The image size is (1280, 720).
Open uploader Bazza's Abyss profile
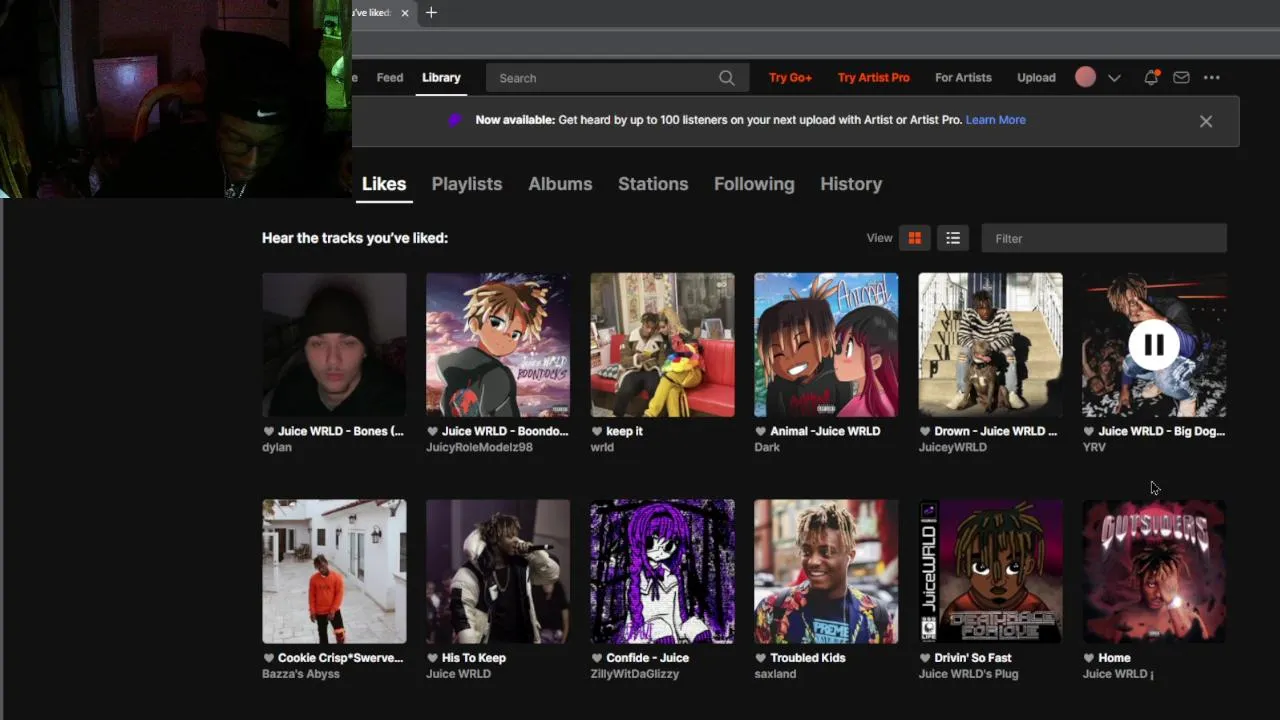(301, 674)
